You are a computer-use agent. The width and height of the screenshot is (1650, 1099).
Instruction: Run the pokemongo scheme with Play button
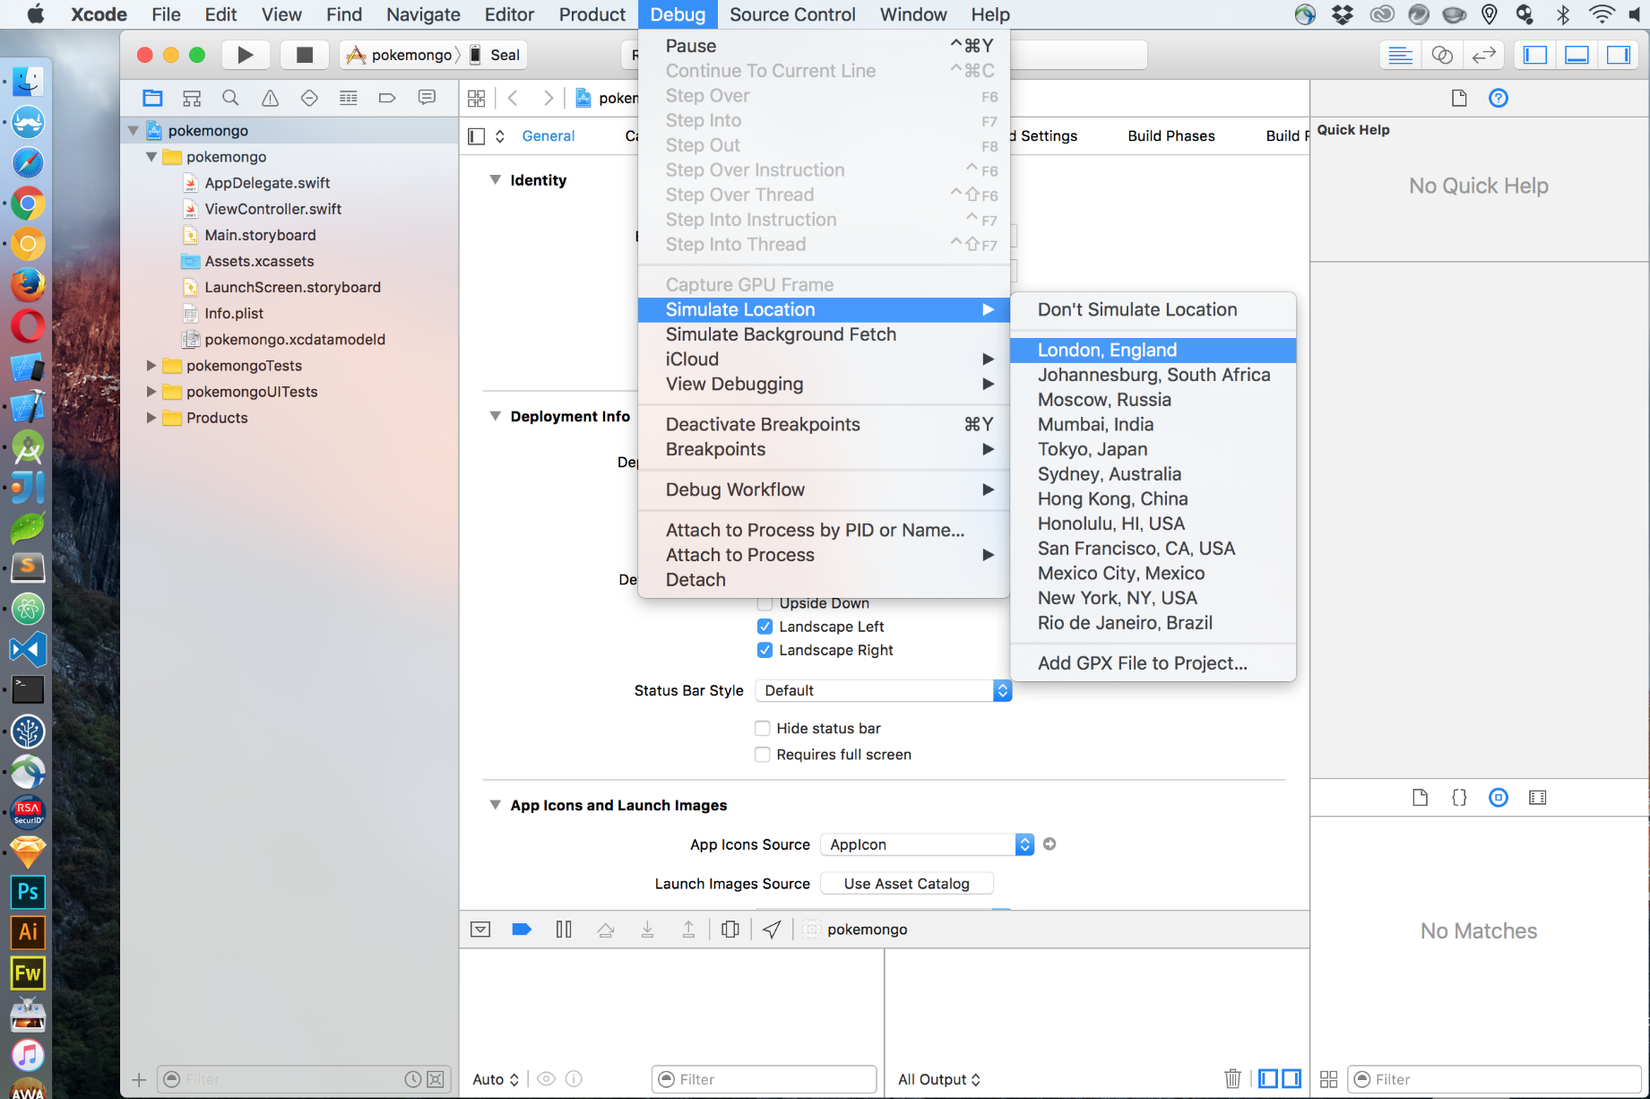(245, 55)
